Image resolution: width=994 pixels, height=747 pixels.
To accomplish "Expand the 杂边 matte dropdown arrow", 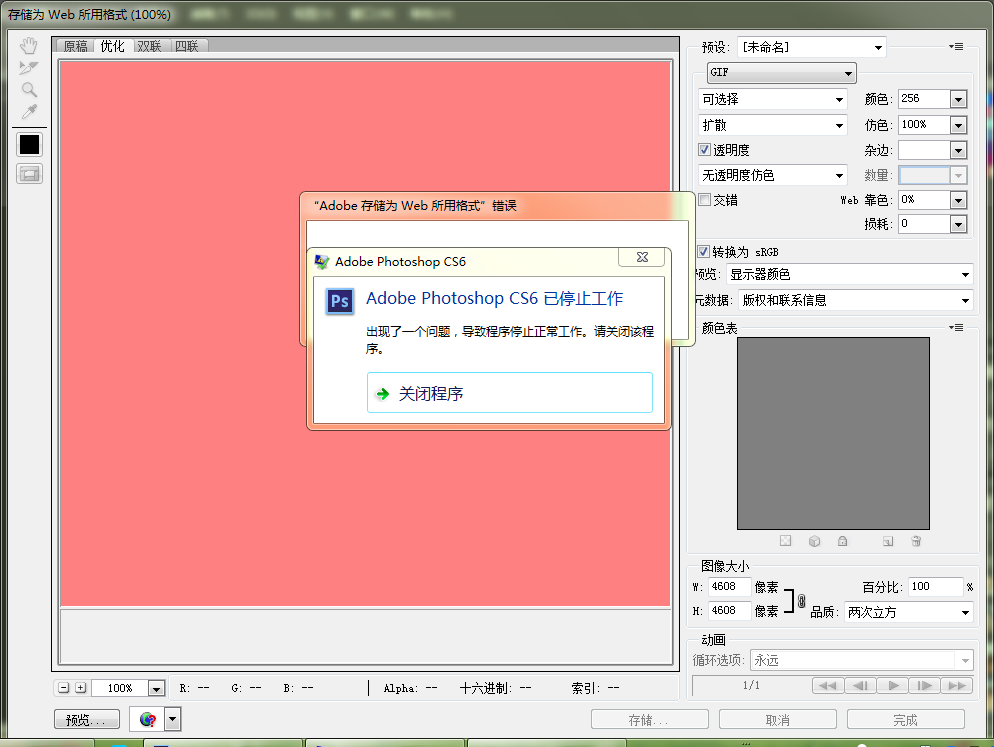I will pos(958,150).
